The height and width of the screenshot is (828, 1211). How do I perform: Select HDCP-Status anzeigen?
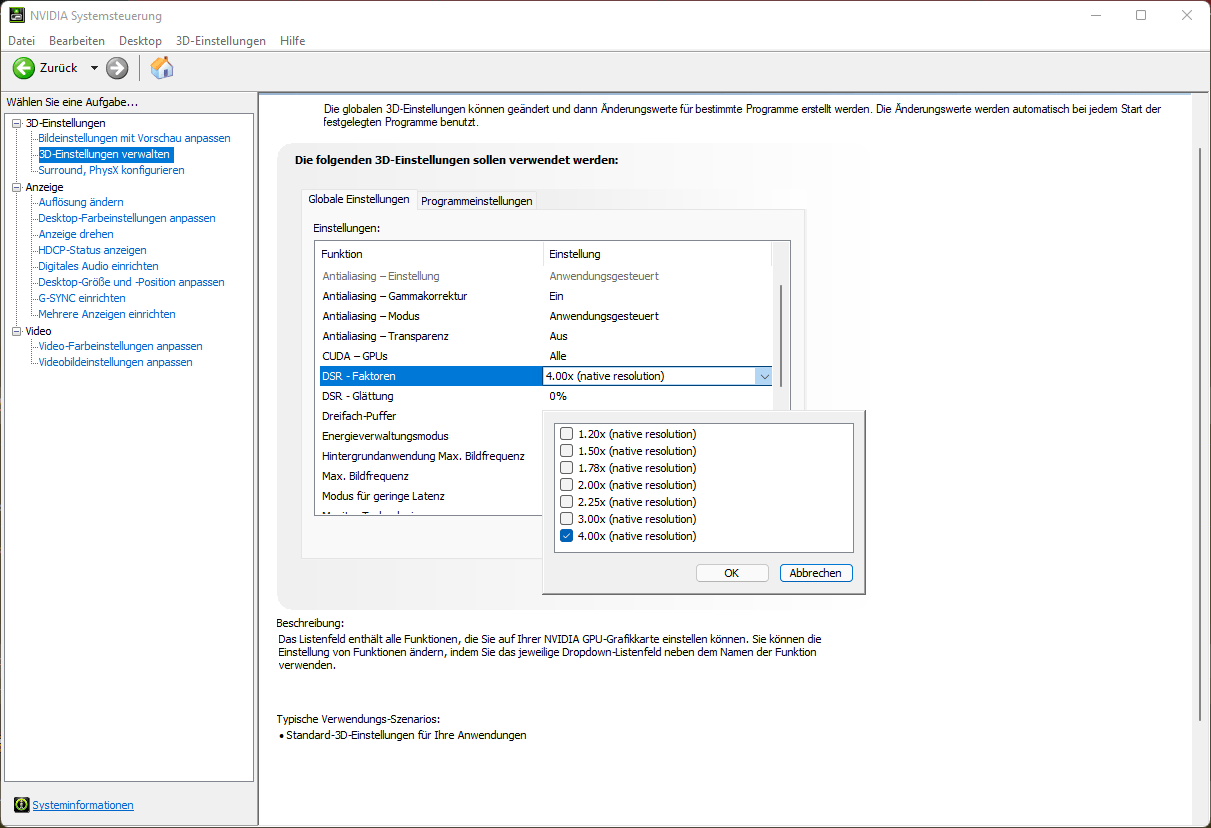point(92,250)
